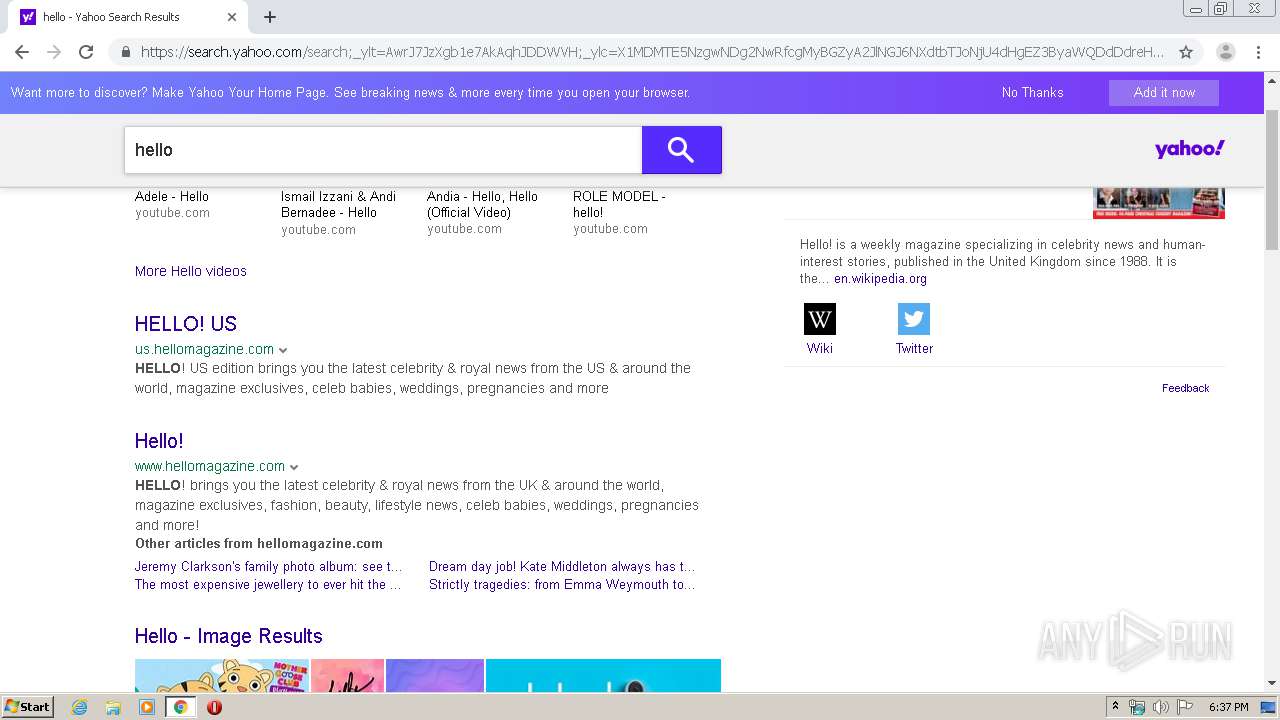The width and height of the screenshot is (1280, 720).
Task: Click the purple search magnifier button
Action: 681,150
